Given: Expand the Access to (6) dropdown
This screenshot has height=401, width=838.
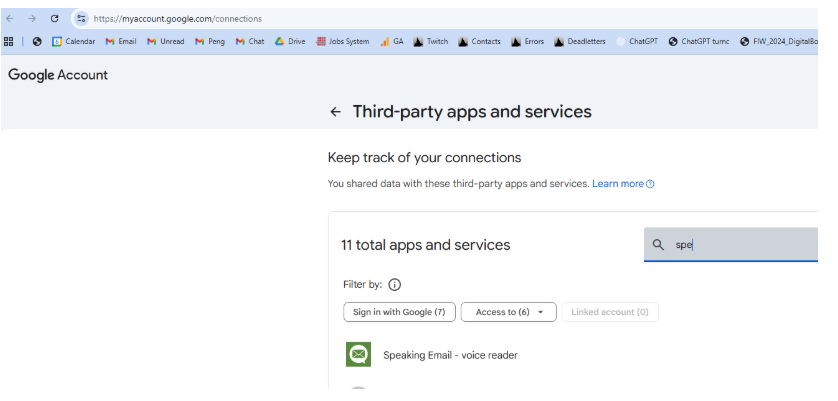Looking at the screenshot, I should (x=508, y=312).
